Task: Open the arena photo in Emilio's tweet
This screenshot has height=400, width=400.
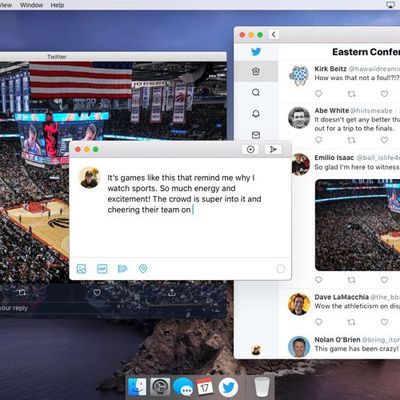Action: [x=357, y=225]
